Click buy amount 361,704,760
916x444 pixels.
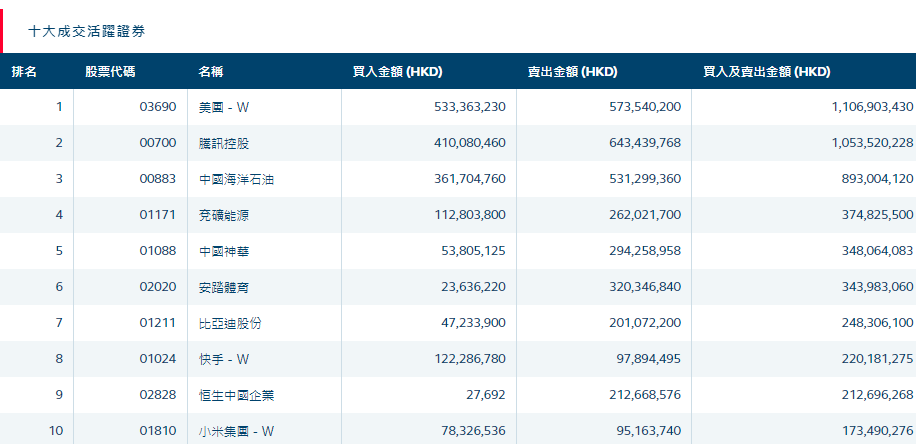click(470, 179)
